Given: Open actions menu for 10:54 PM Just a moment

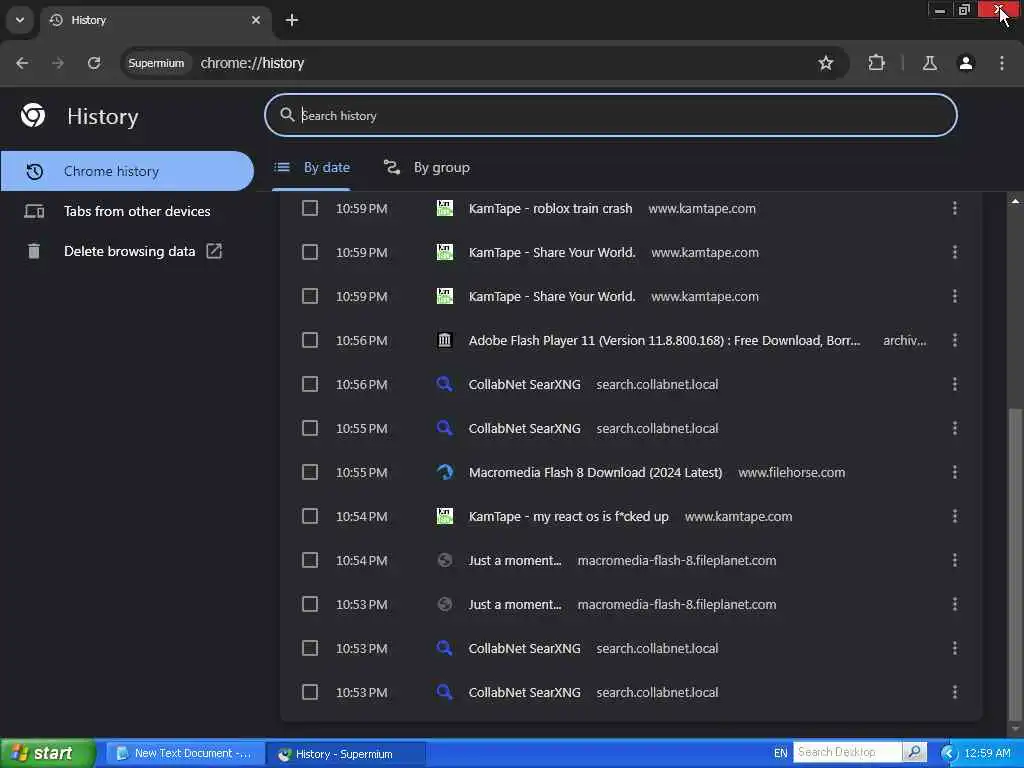Looking at the screenshot, I should tap(955, 560).
